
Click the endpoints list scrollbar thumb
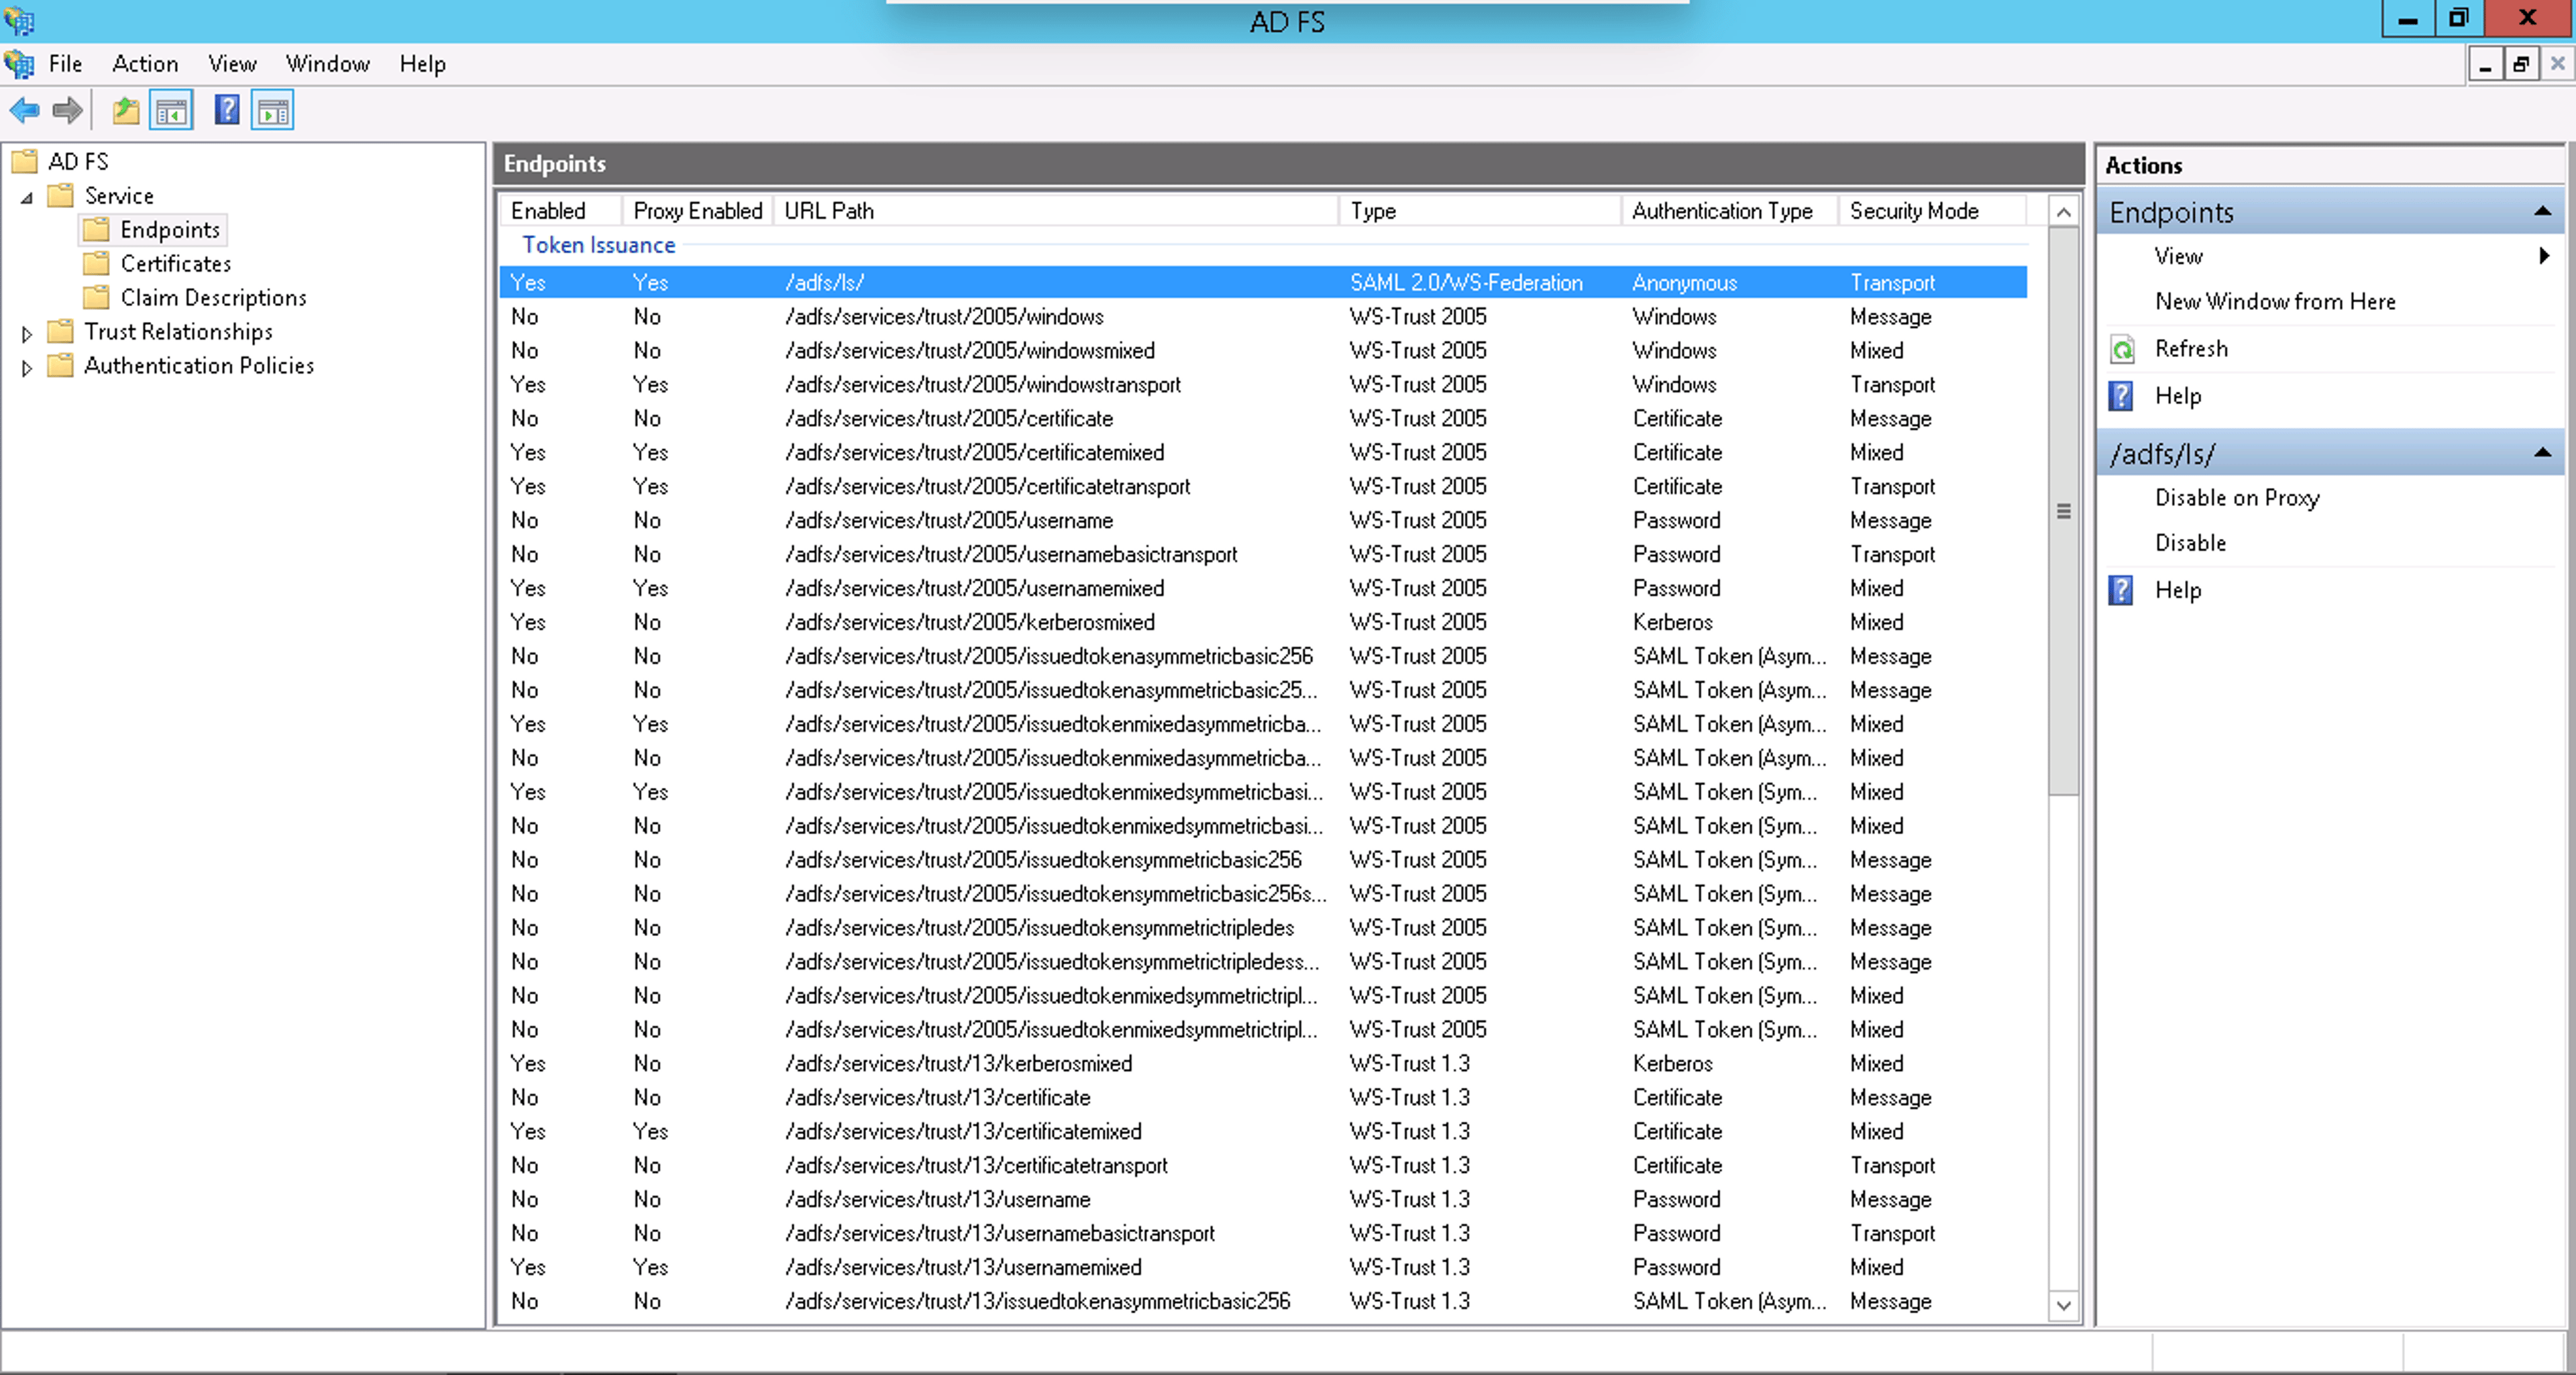pyautogui.click(x=2063, y=511)
